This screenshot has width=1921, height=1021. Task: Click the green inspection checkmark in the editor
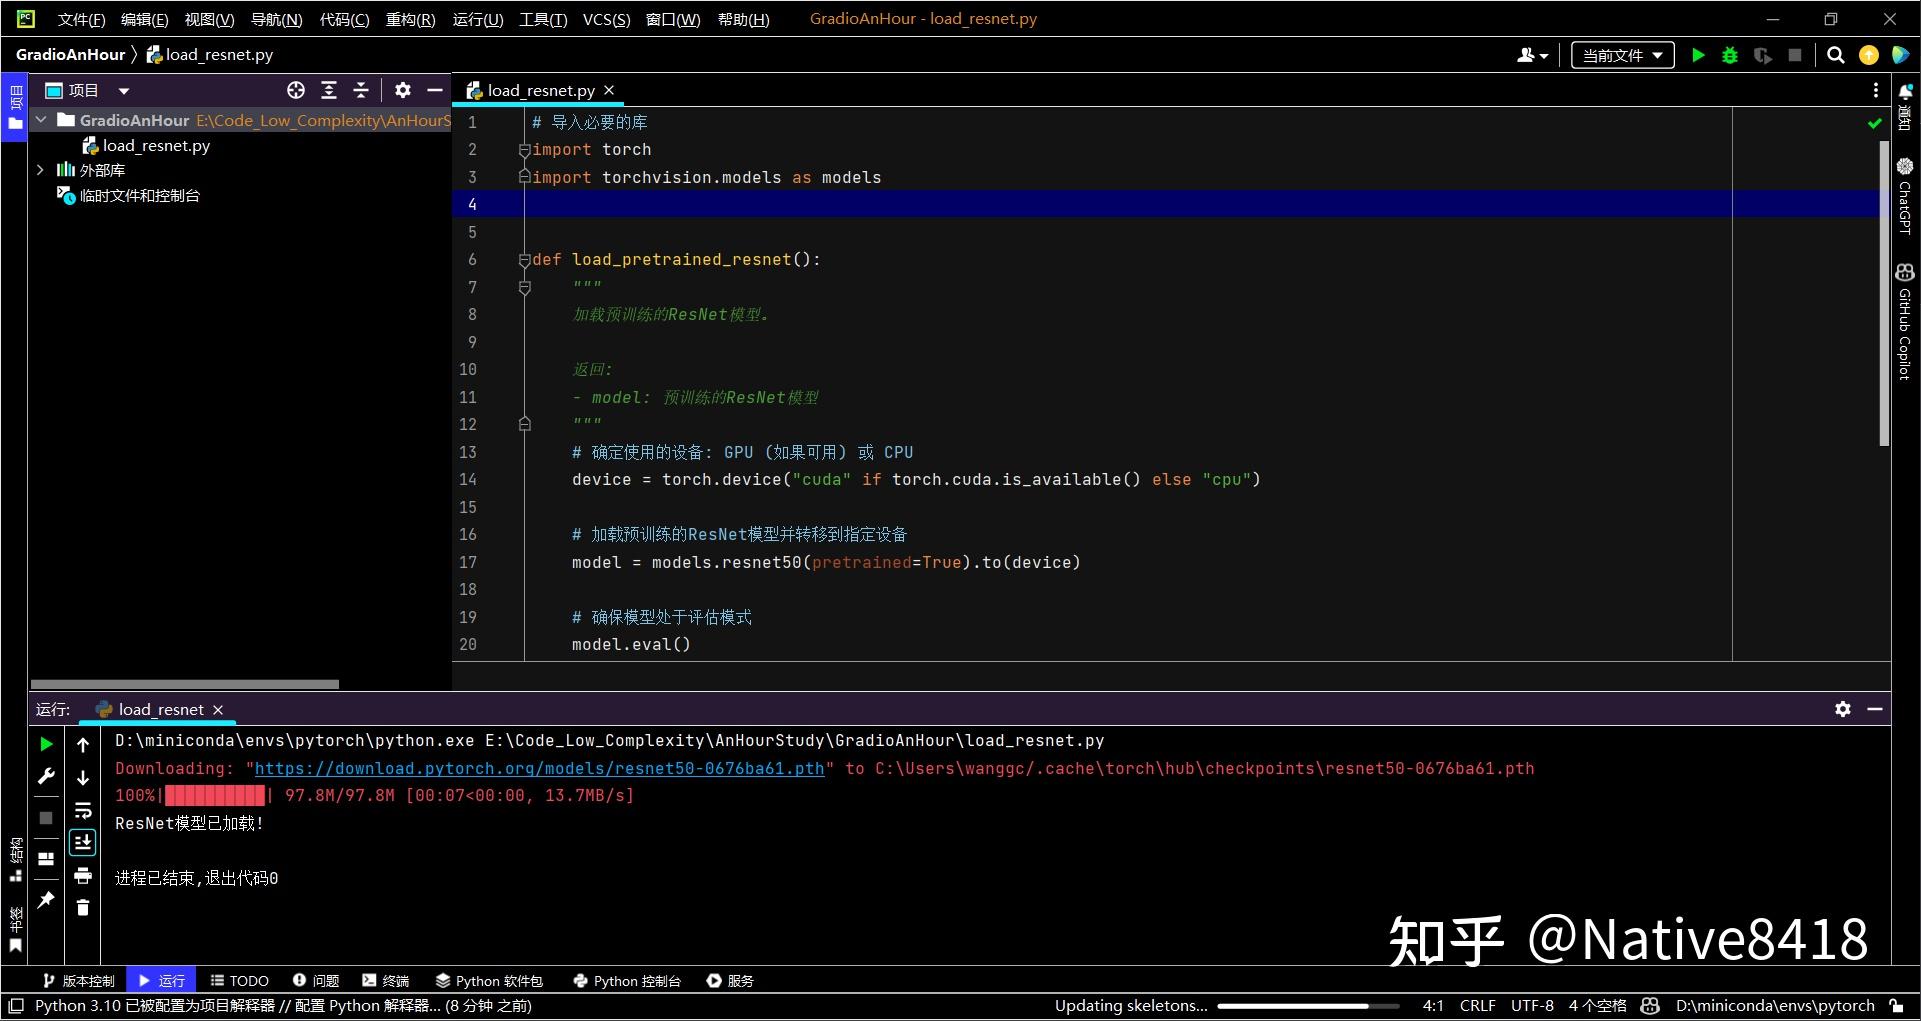point(1875,123)
